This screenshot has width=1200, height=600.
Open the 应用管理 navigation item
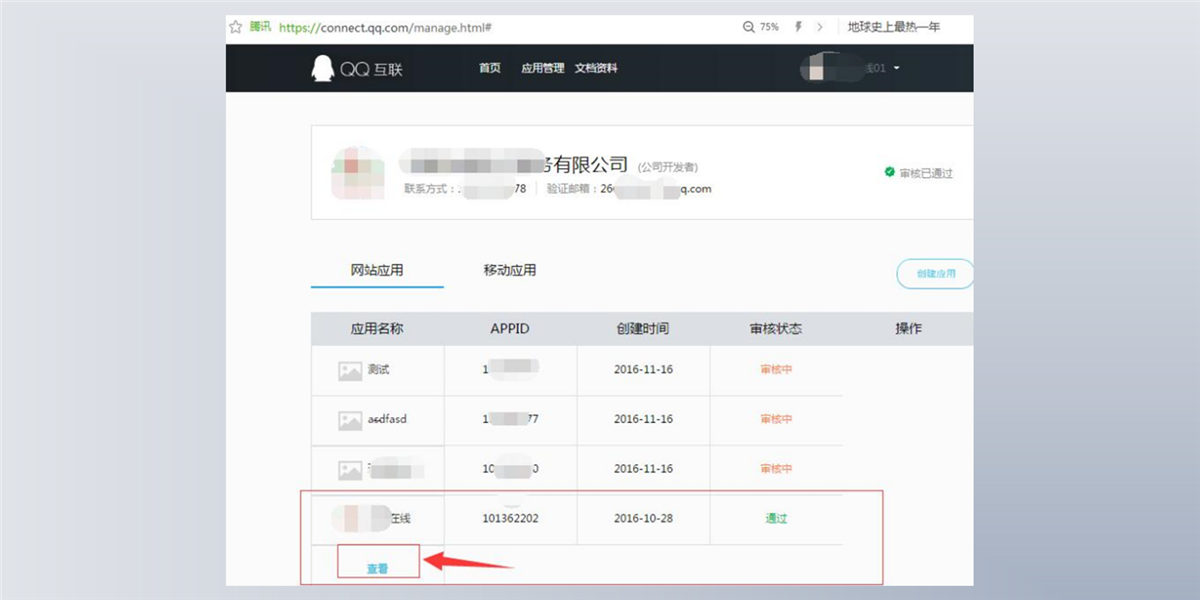pyautogui.click(x=543, y=68)
